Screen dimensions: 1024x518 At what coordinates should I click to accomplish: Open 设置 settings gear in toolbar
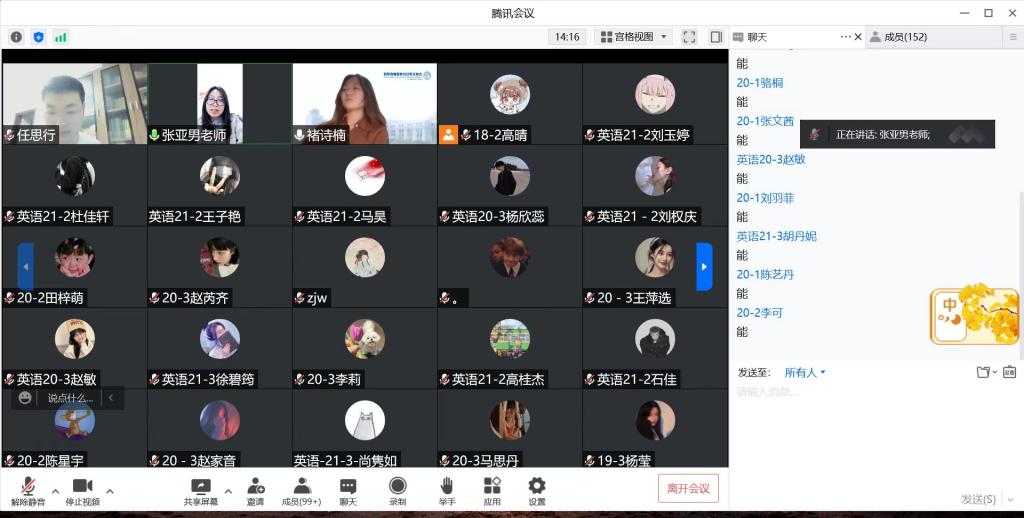coord(537,489)
